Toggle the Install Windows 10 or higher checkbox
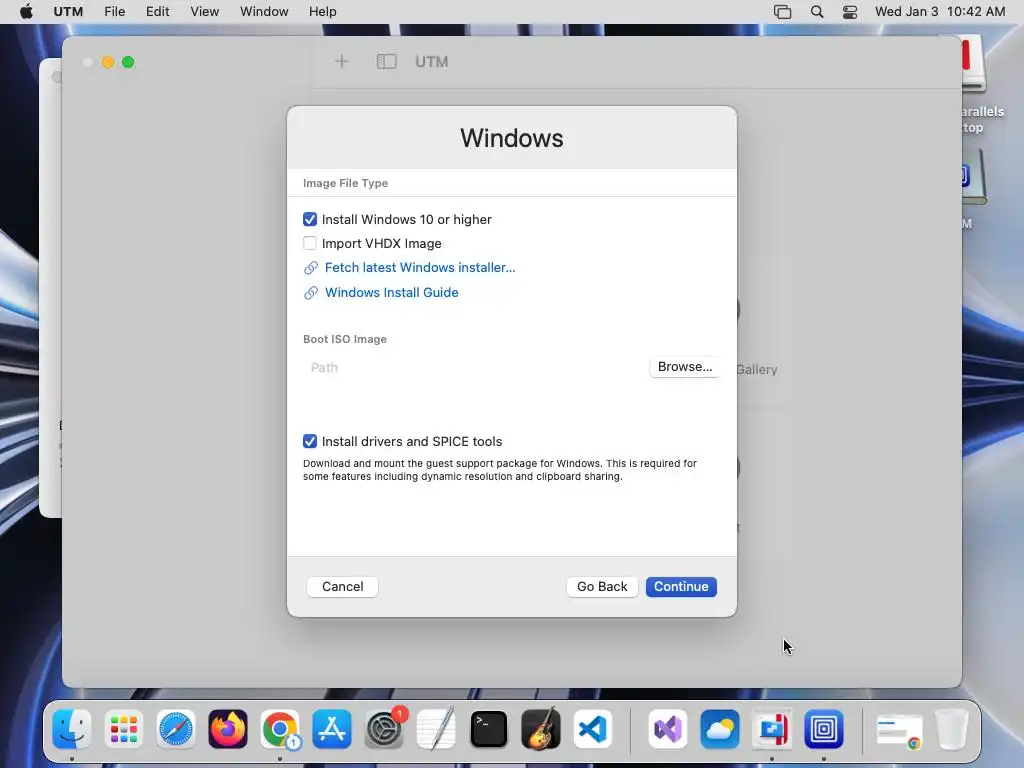The image size is (1024, 768). click(310, 219)
